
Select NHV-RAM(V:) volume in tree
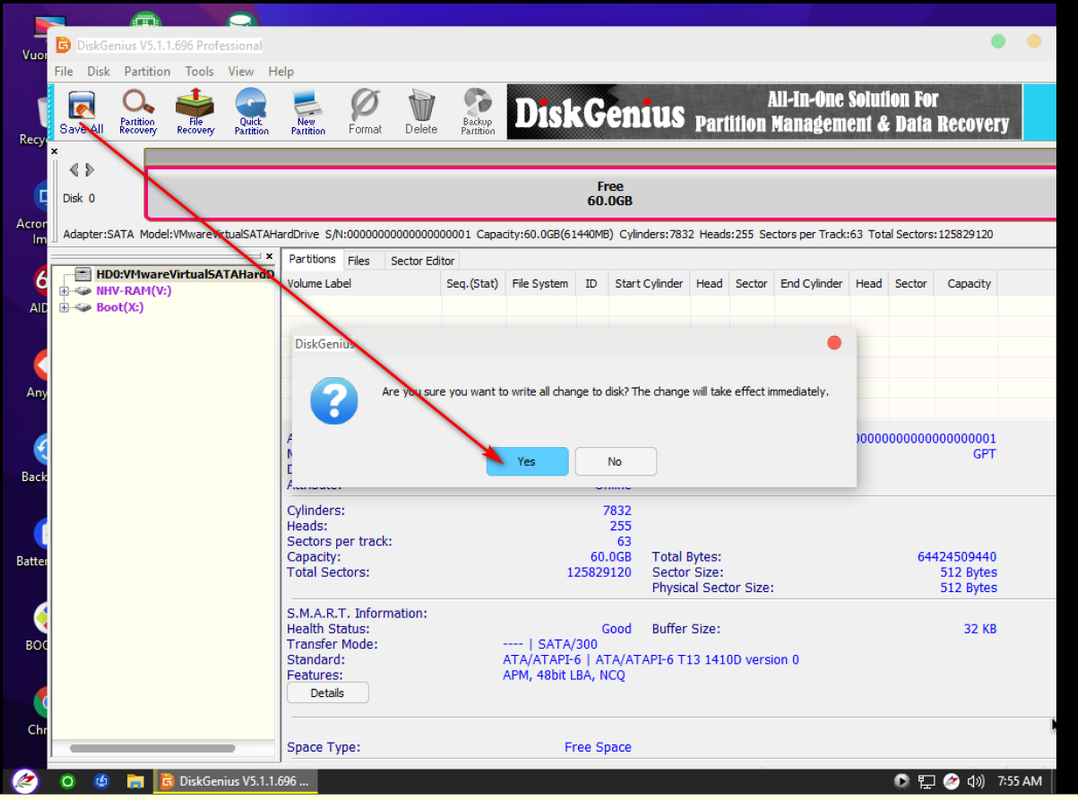133,291
